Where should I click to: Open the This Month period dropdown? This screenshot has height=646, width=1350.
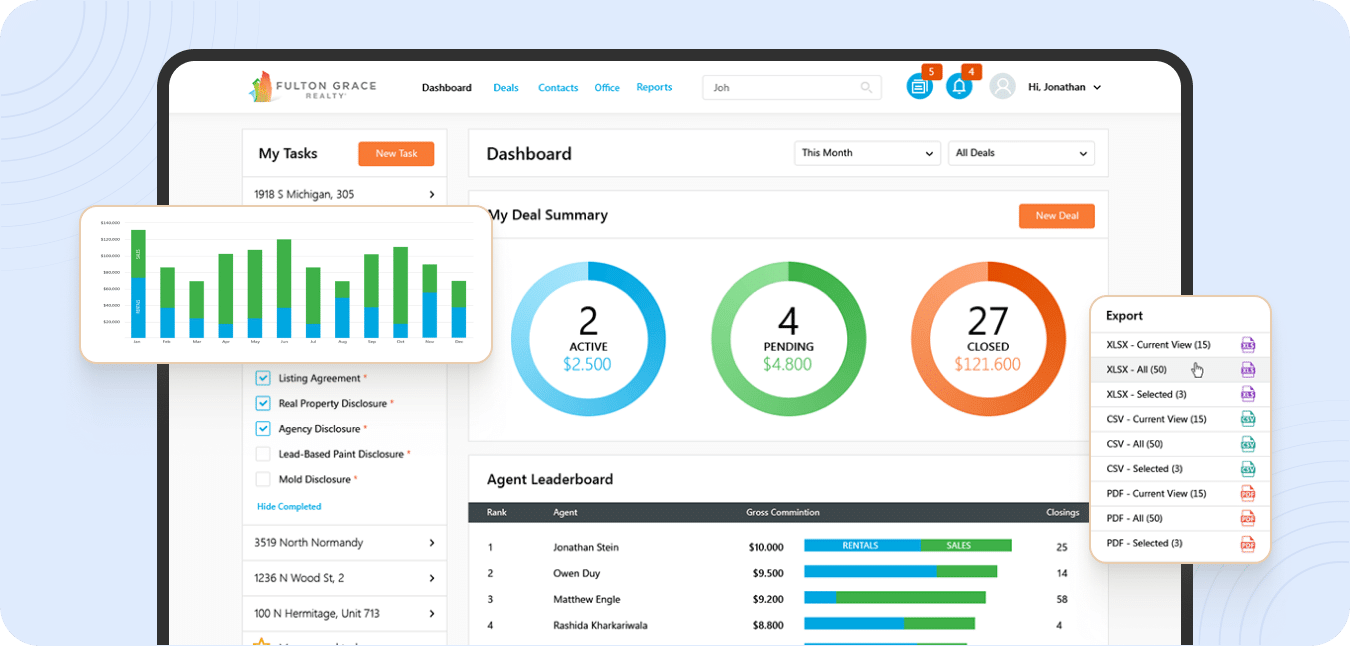(867, 153)
